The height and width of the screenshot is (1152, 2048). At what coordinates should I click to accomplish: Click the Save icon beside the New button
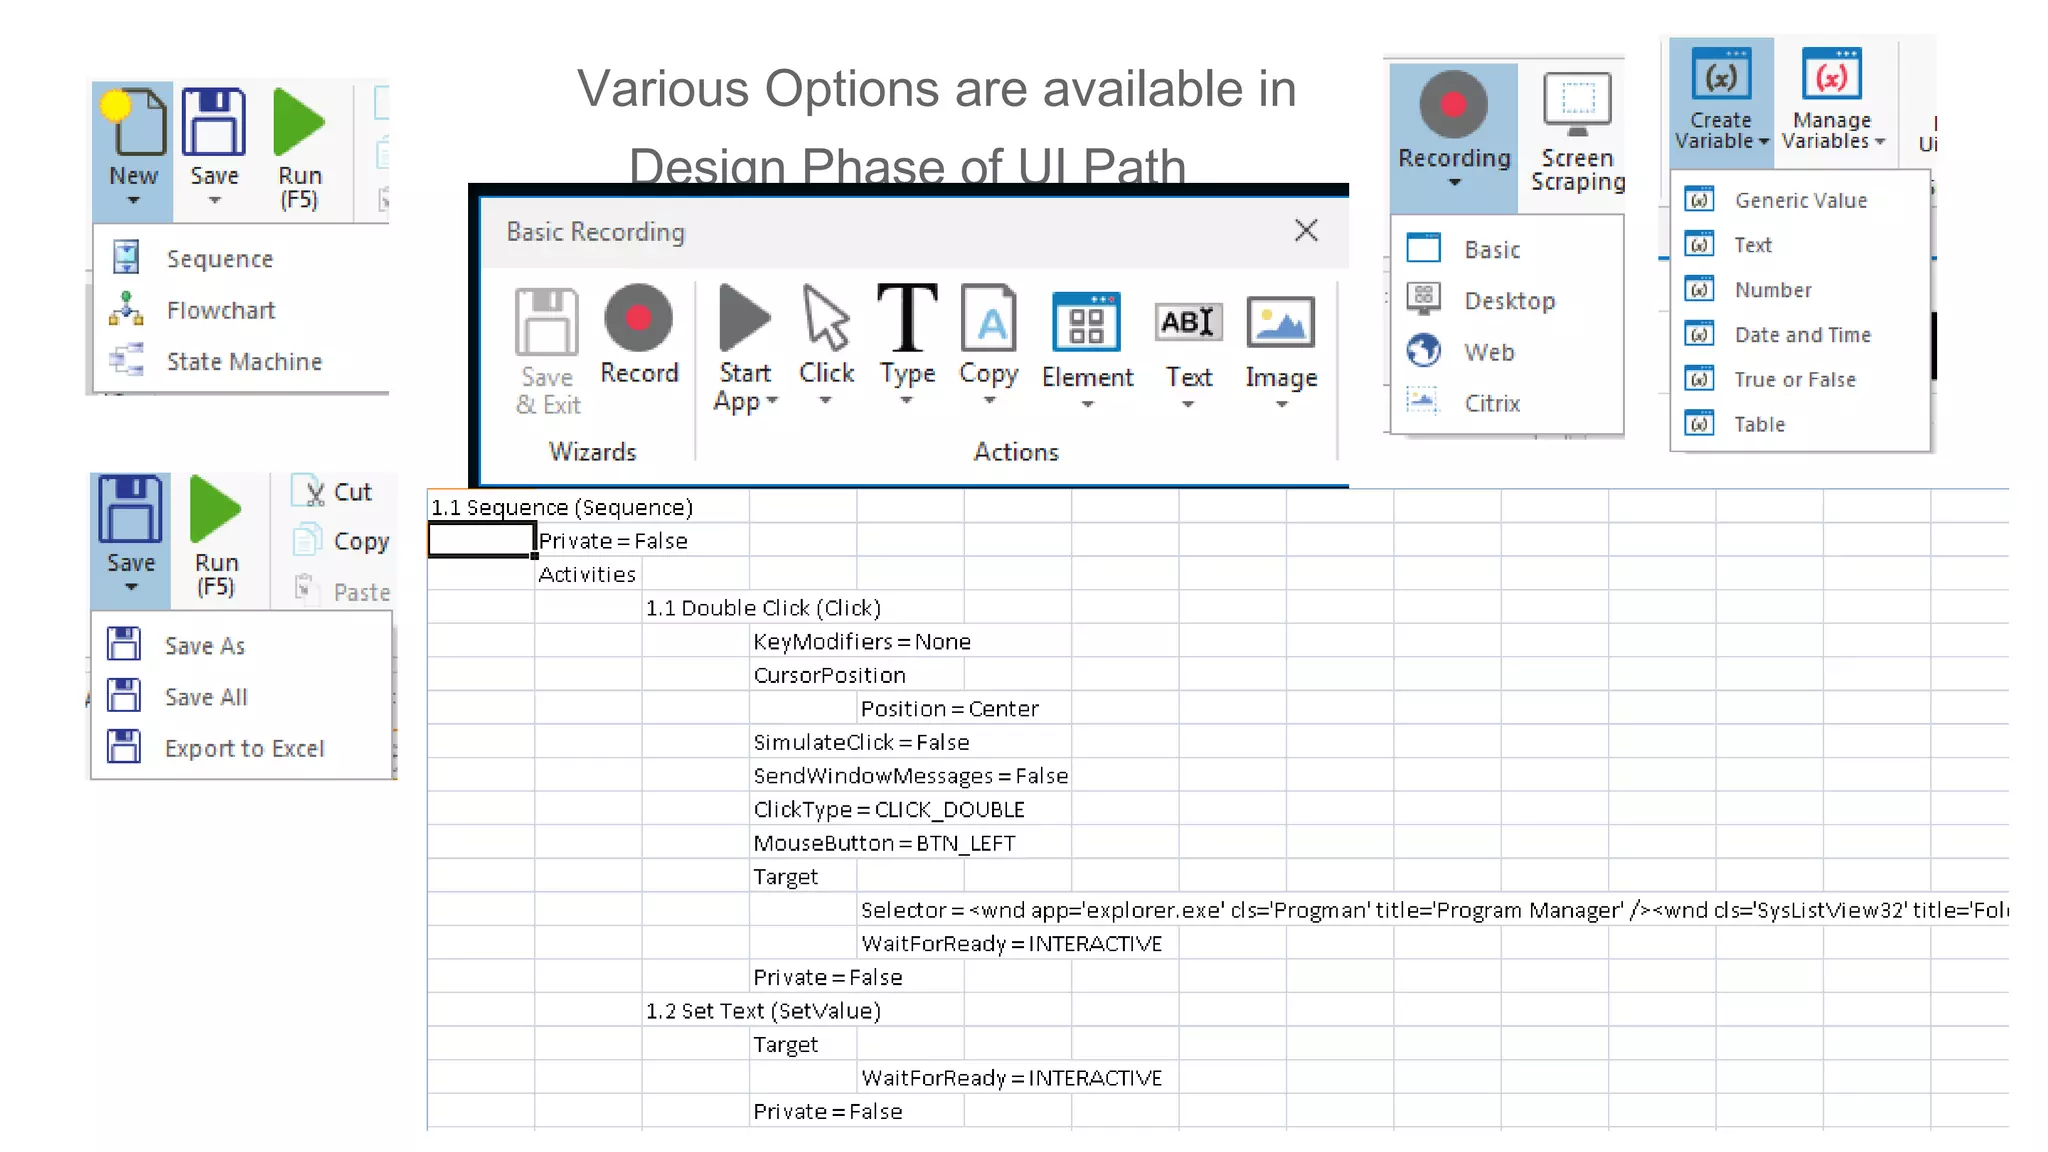(214, 122)
